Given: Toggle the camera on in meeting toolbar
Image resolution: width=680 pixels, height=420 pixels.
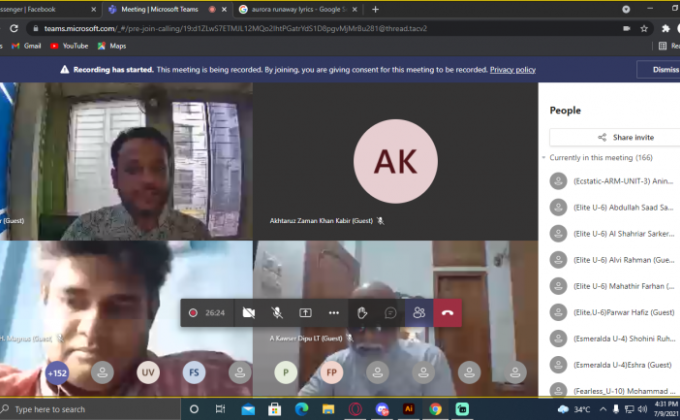Looking at the screenshot, I should pyautogui.click(x=248, y=312).
